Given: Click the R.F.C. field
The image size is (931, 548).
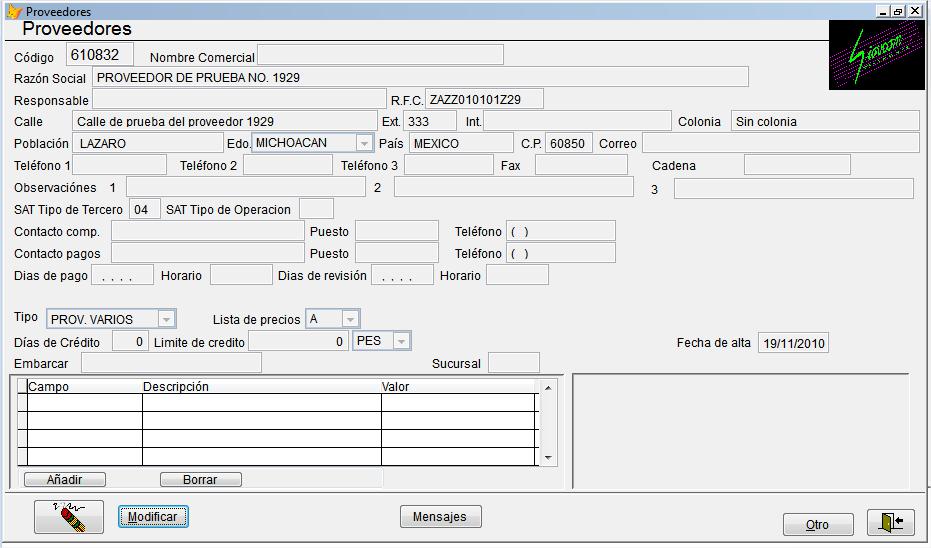Looking at the screenshot, I should (484, 99).
